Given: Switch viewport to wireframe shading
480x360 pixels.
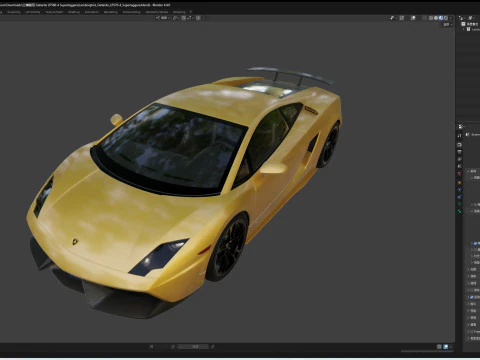Looking at the screenshot, I should click(x=431, y=18).
